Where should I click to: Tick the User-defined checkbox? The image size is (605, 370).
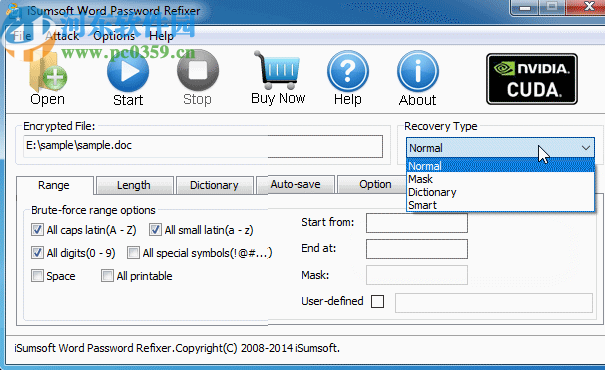tap(377, 301)
